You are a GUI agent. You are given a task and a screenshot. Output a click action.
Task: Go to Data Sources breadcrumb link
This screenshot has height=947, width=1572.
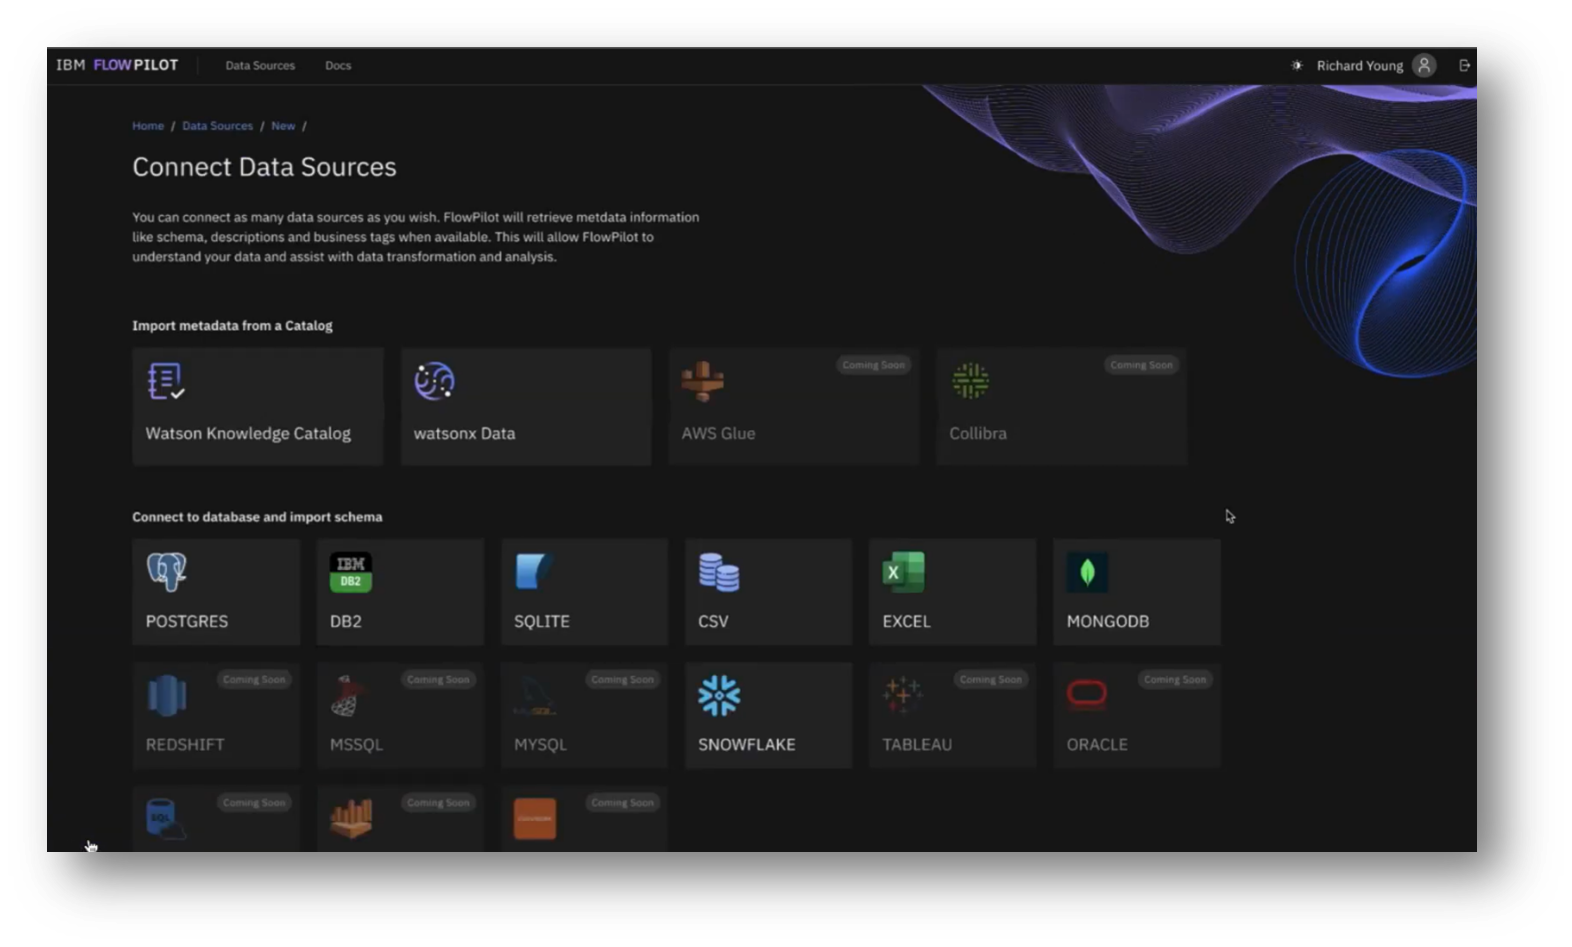click(x=217, y=126)
